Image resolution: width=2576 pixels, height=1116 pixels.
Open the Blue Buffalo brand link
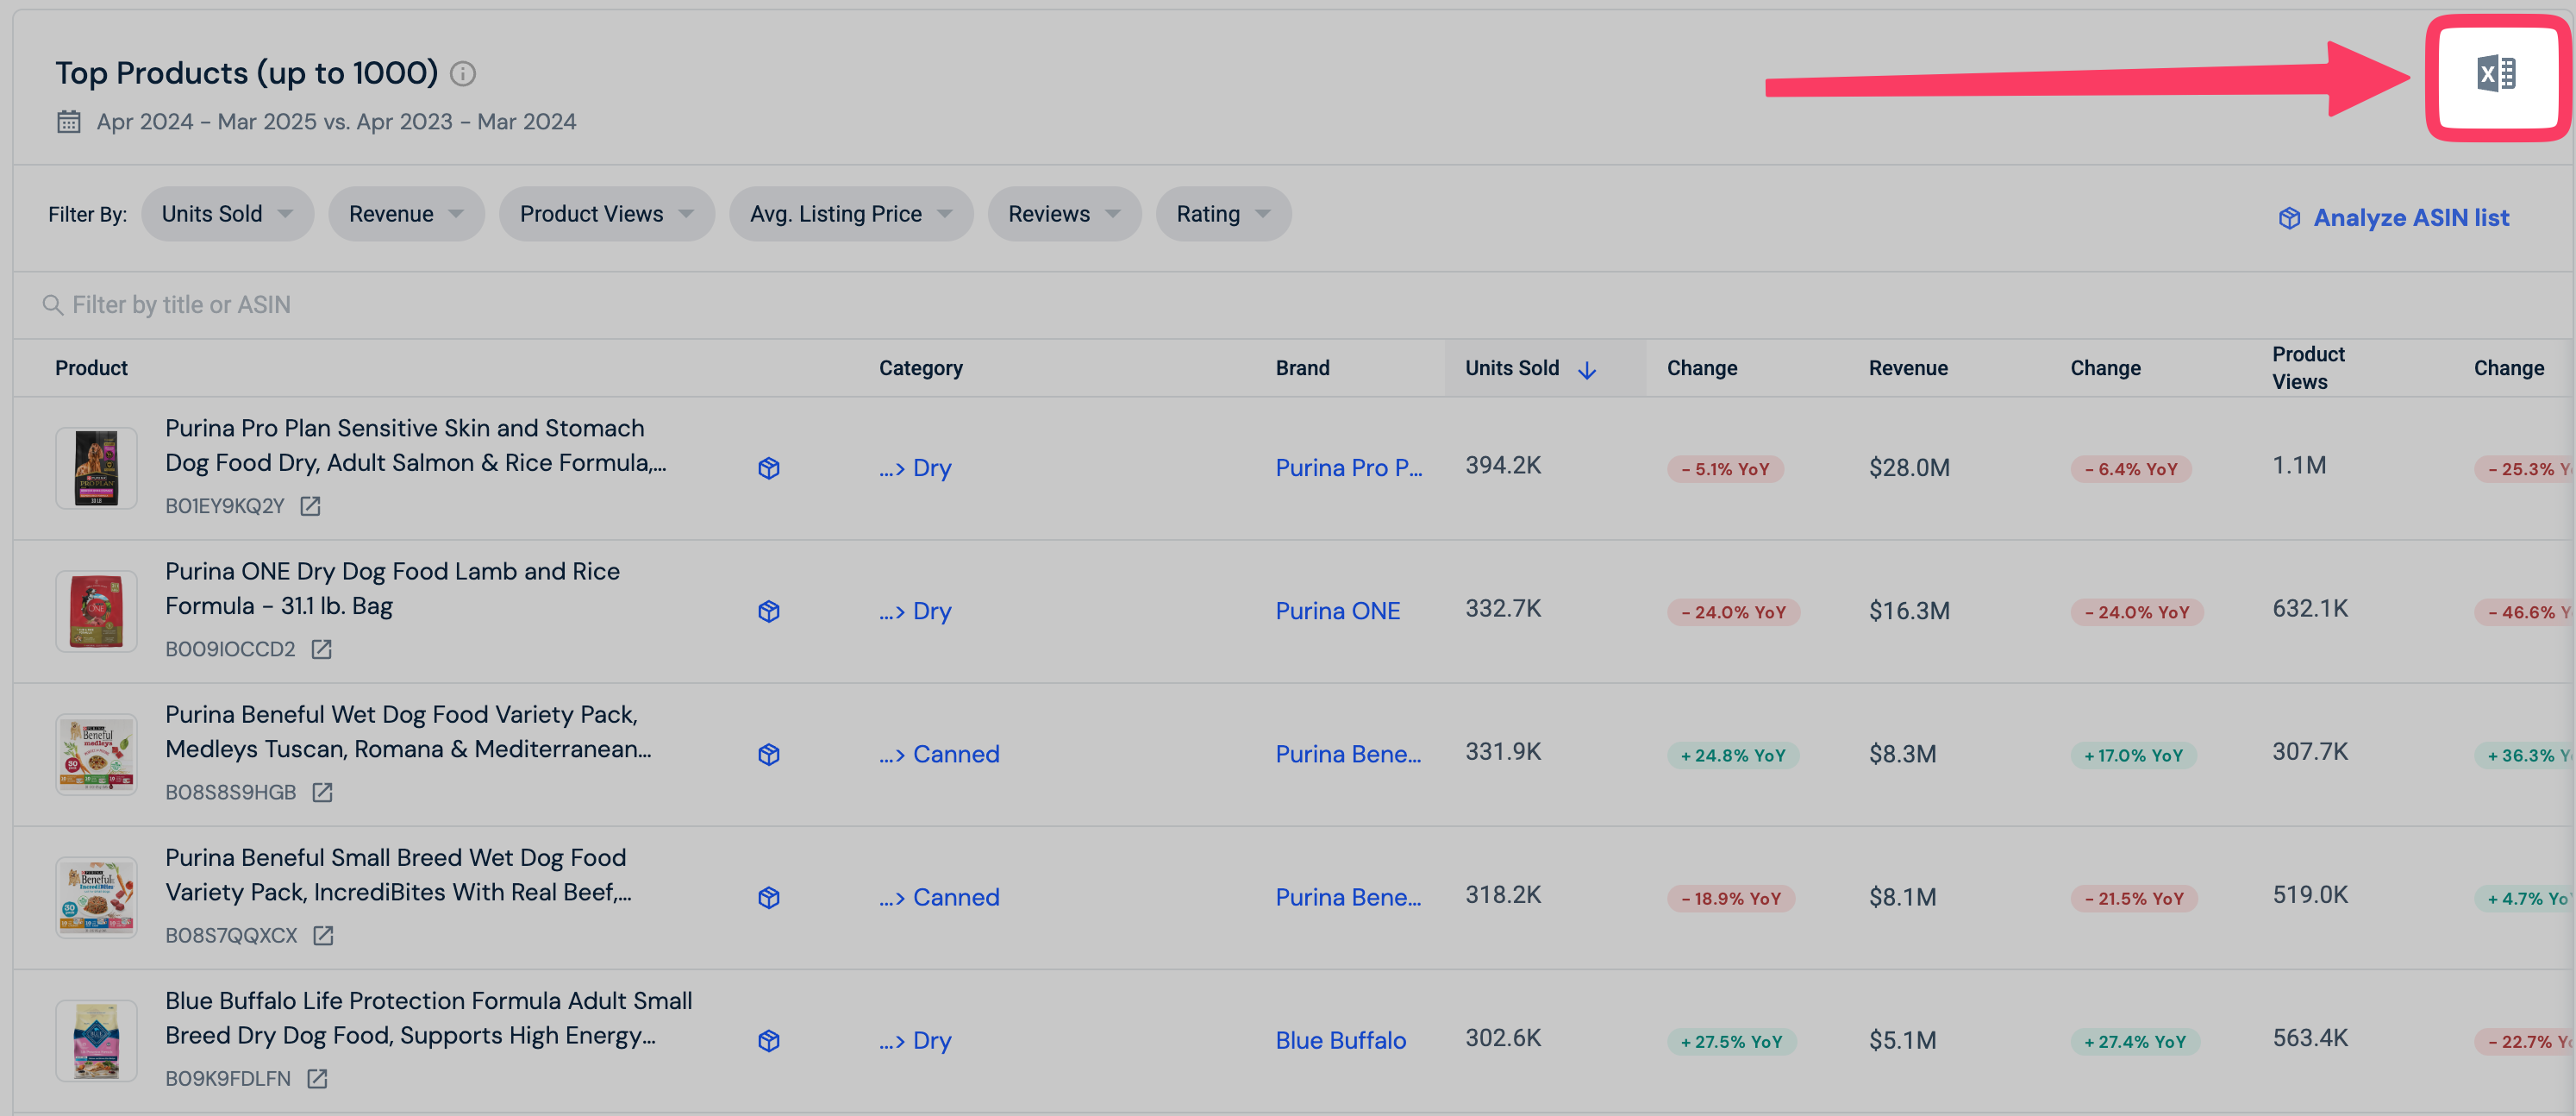[x=1340, y=1040]
